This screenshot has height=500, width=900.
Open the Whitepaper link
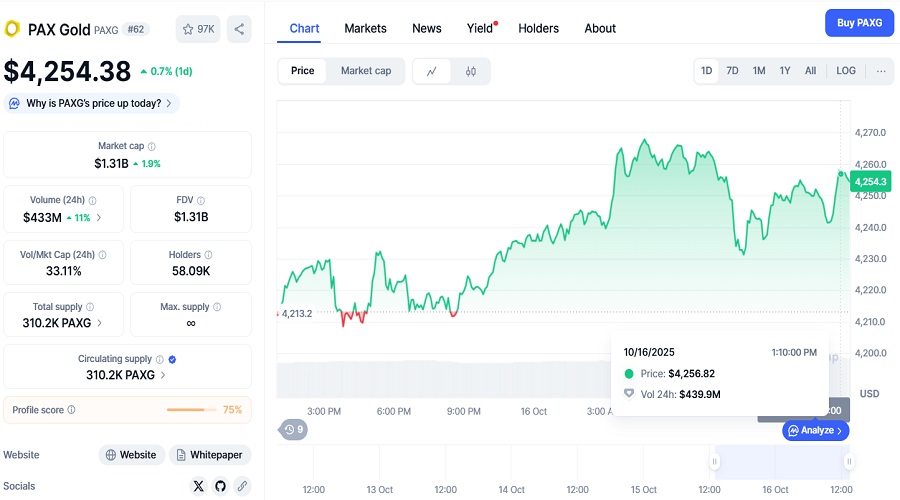210,455
